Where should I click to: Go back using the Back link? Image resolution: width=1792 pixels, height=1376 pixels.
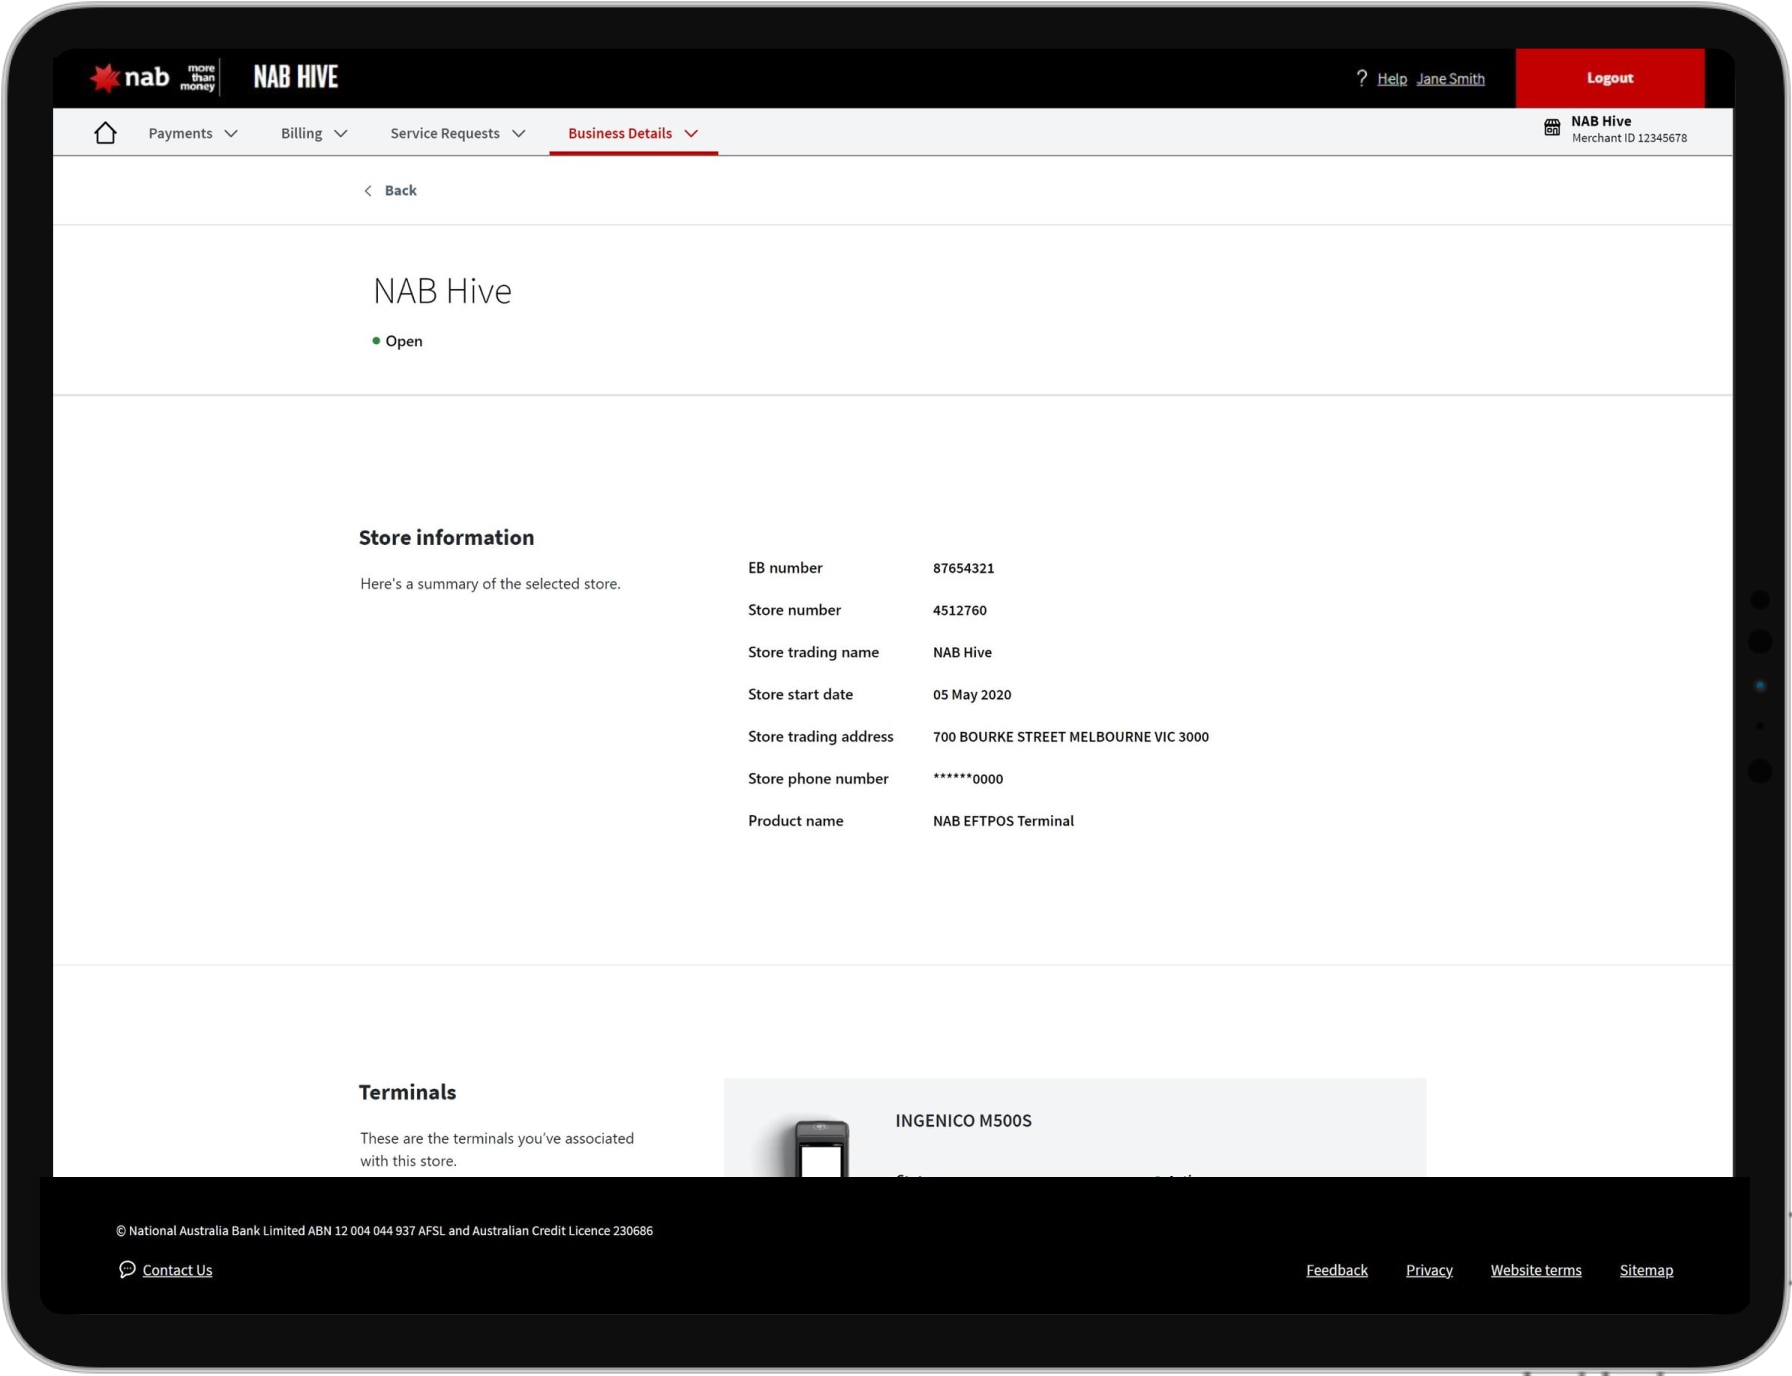point(400,190)
